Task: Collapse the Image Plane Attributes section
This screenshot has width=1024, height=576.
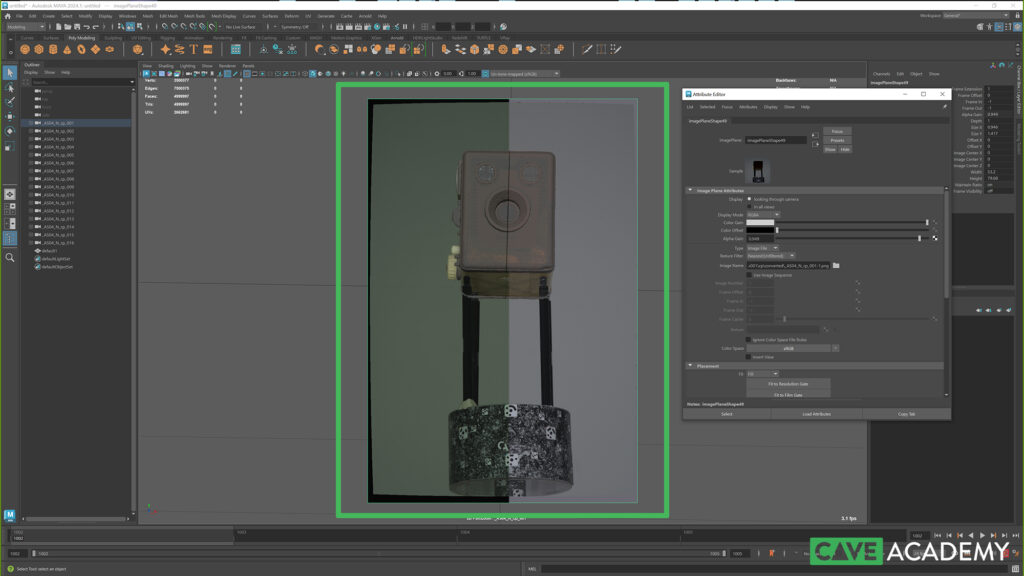Action: (x=690, y=190)
